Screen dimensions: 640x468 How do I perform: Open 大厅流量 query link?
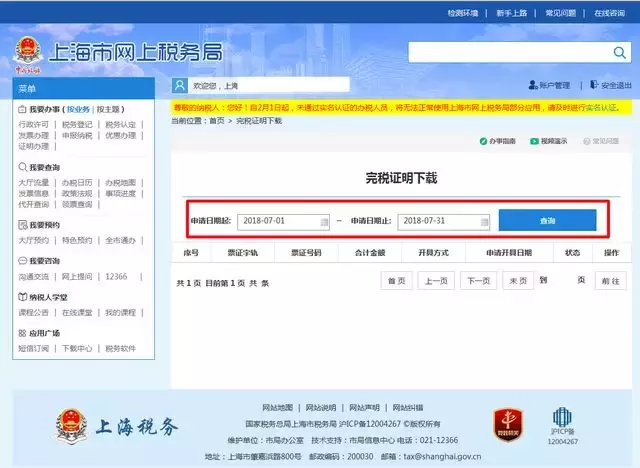[33, 182]
